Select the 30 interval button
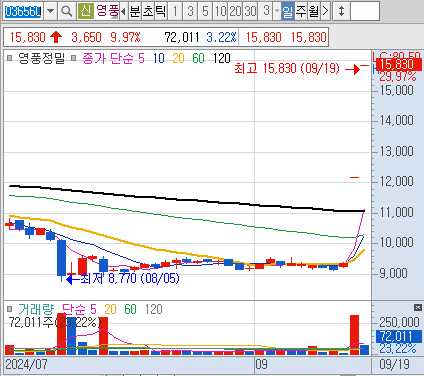This screenshot has width=424, height=376. (x=250, y=12)
